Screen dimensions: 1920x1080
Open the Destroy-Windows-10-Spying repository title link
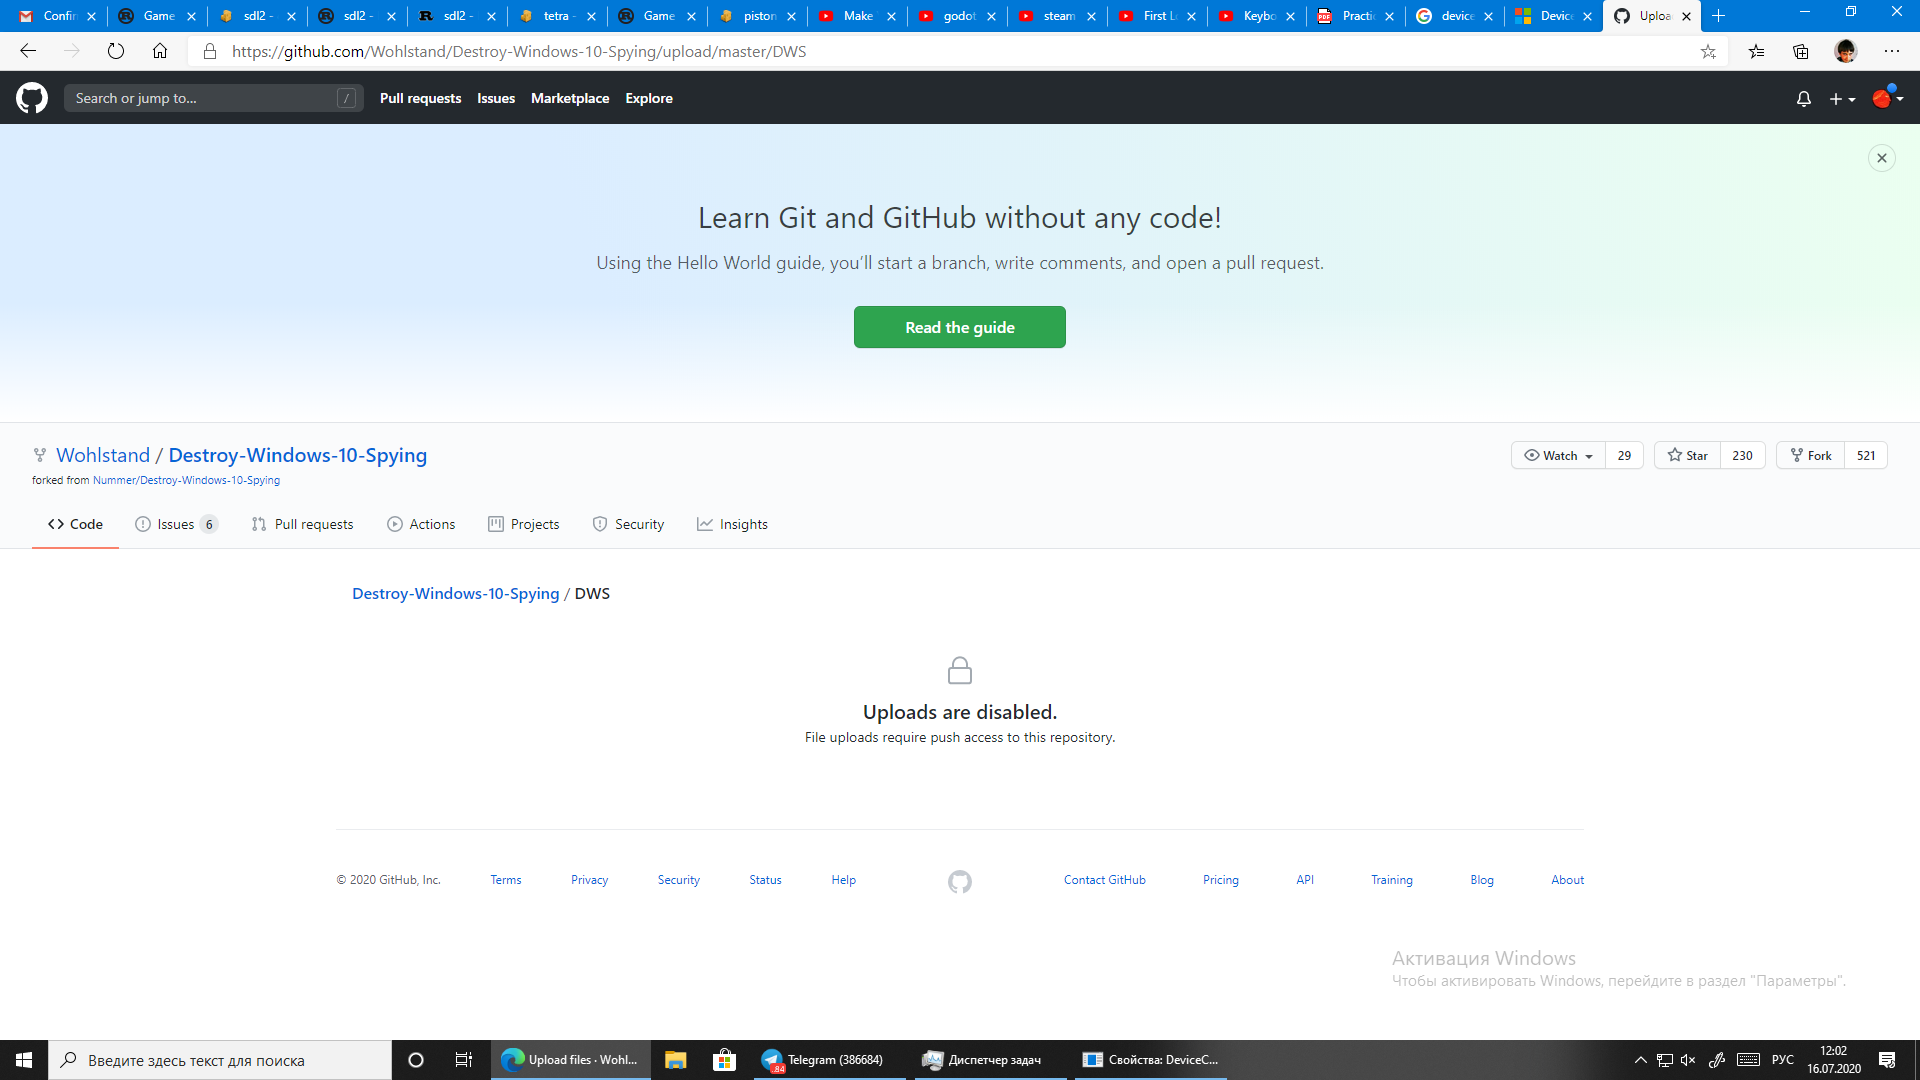coord(298,455)
